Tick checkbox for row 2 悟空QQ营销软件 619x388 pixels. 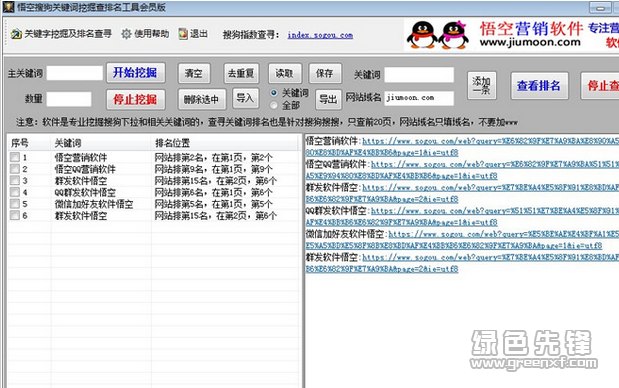tap(15, 169)
